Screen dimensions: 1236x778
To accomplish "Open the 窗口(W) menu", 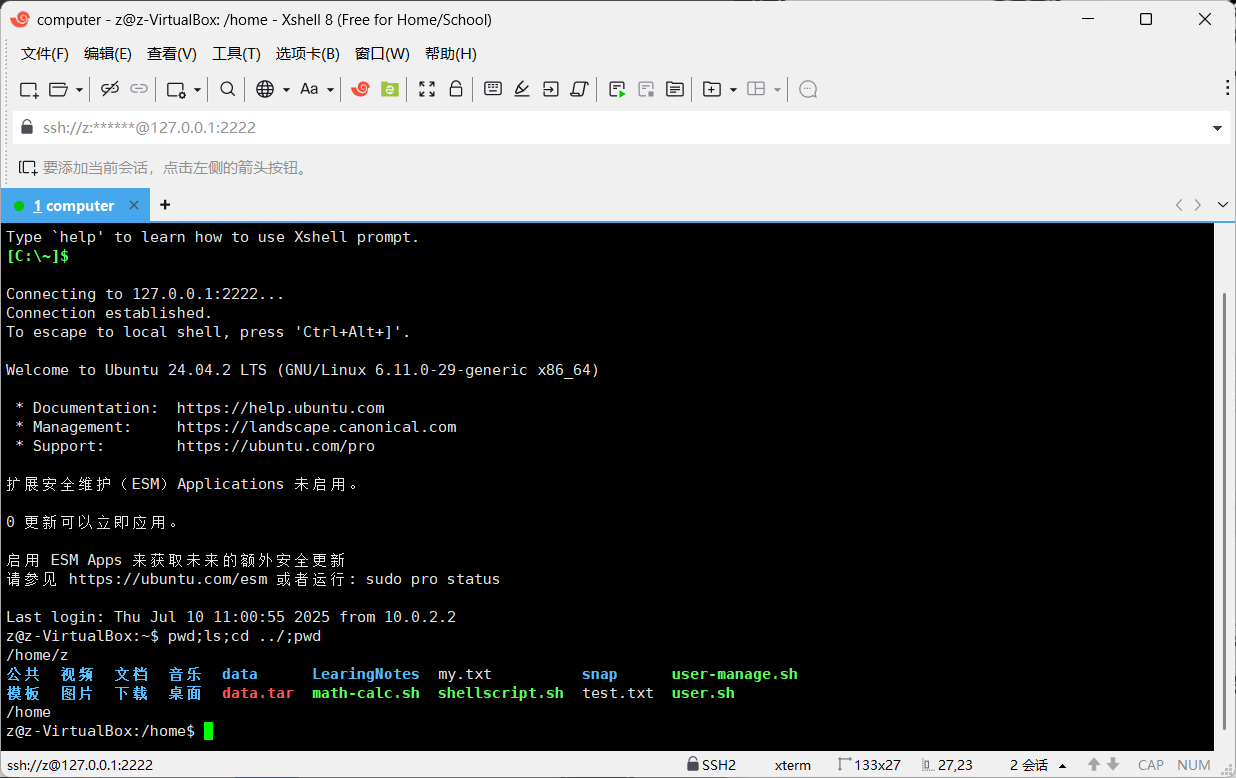I will (382, 53).
